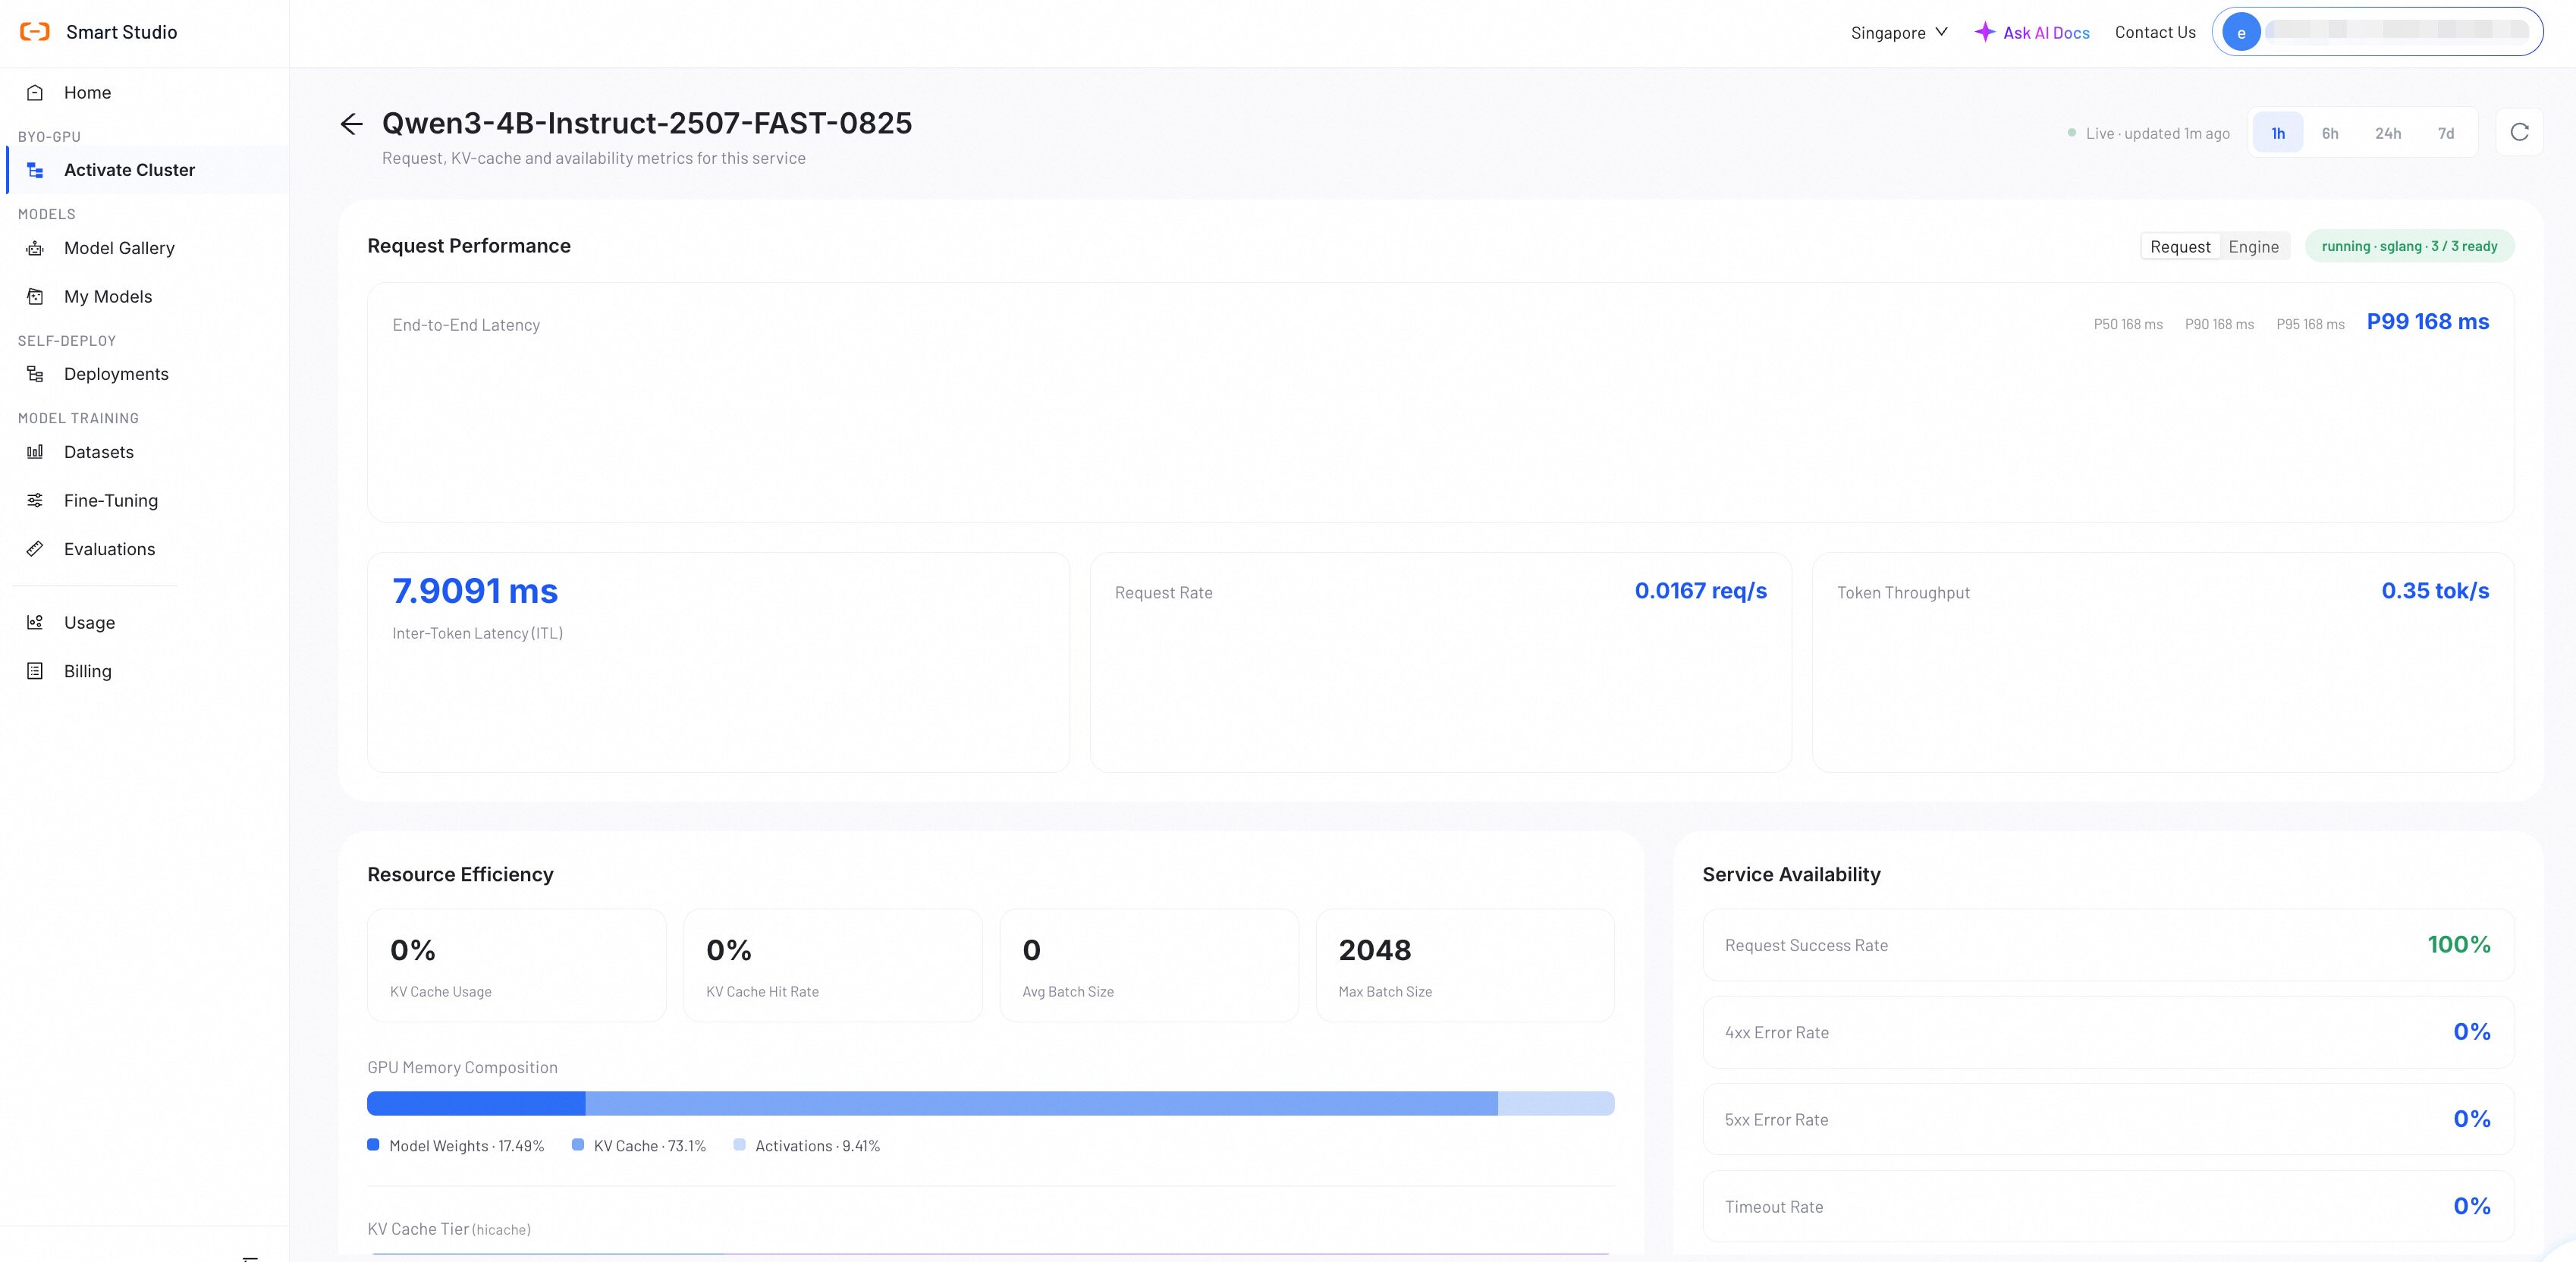This screenshot has height=1262, width=2576.
Task: Go back using the left arrow
Action: 351,124
